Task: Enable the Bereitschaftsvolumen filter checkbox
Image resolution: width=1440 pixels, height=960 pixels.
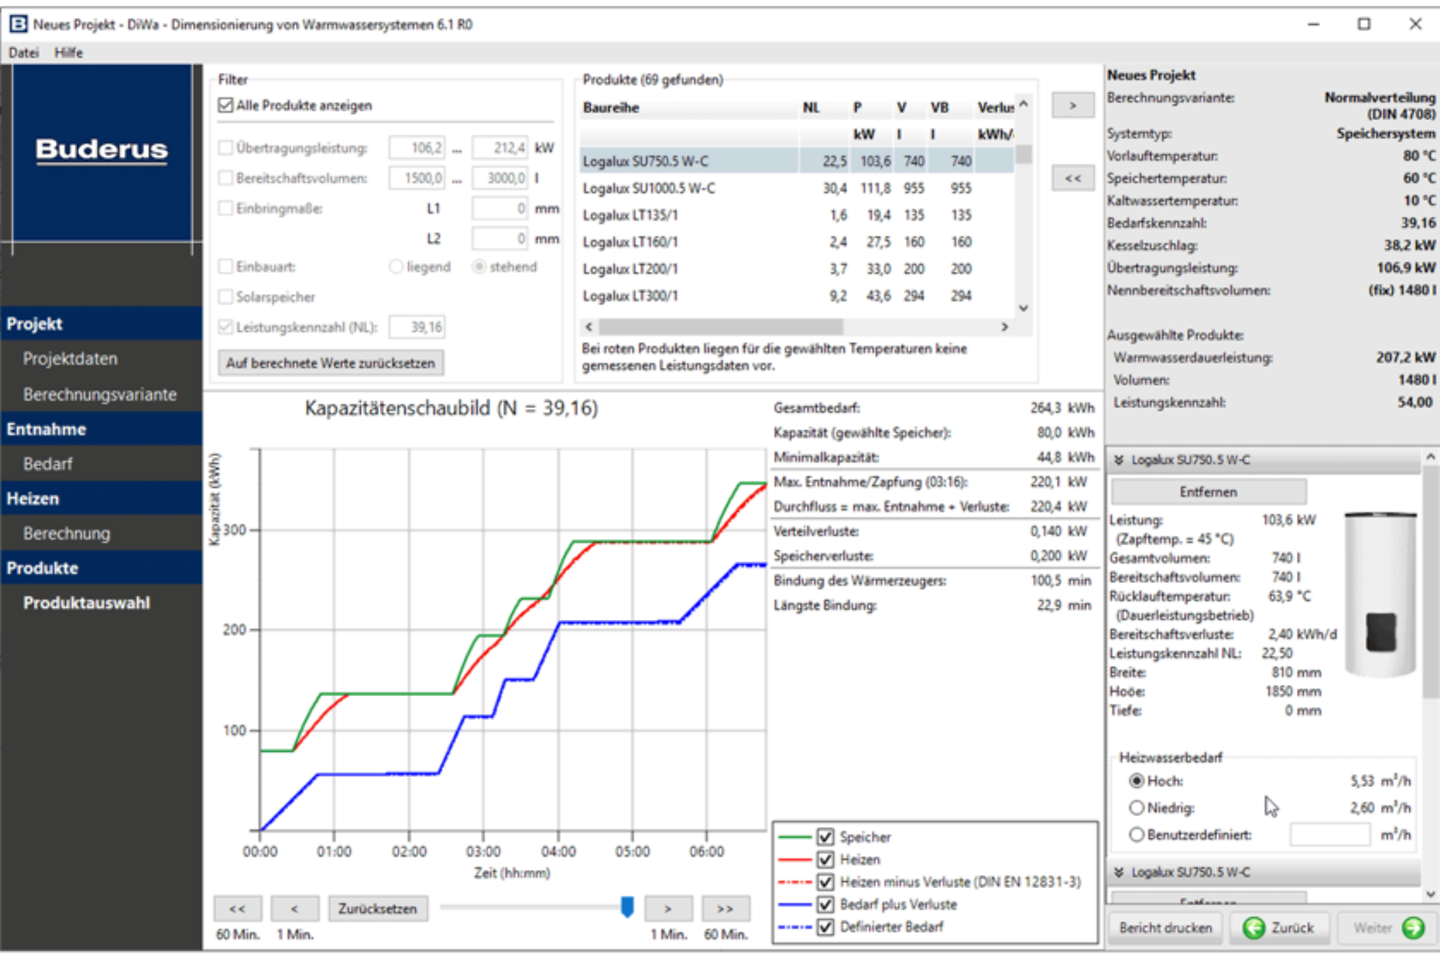Action: pos(226,178)
